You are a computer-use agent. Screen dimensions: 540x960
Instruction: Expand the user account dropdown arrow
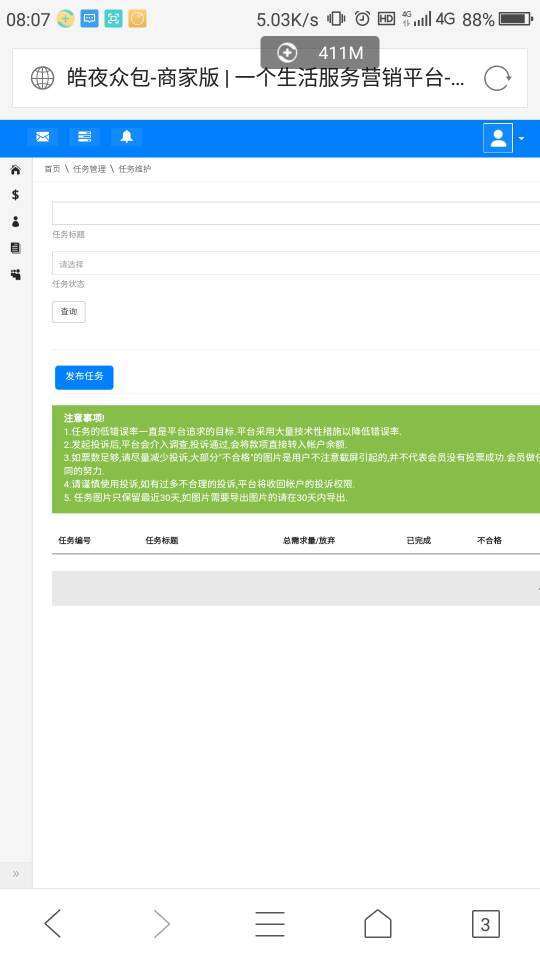click(x=521, y=139)
